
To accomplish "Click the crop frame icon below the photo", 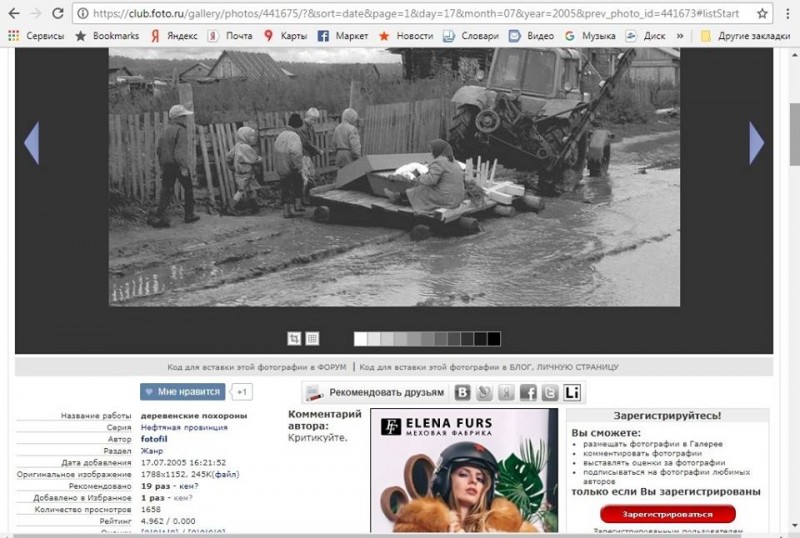I will point(294,338).
